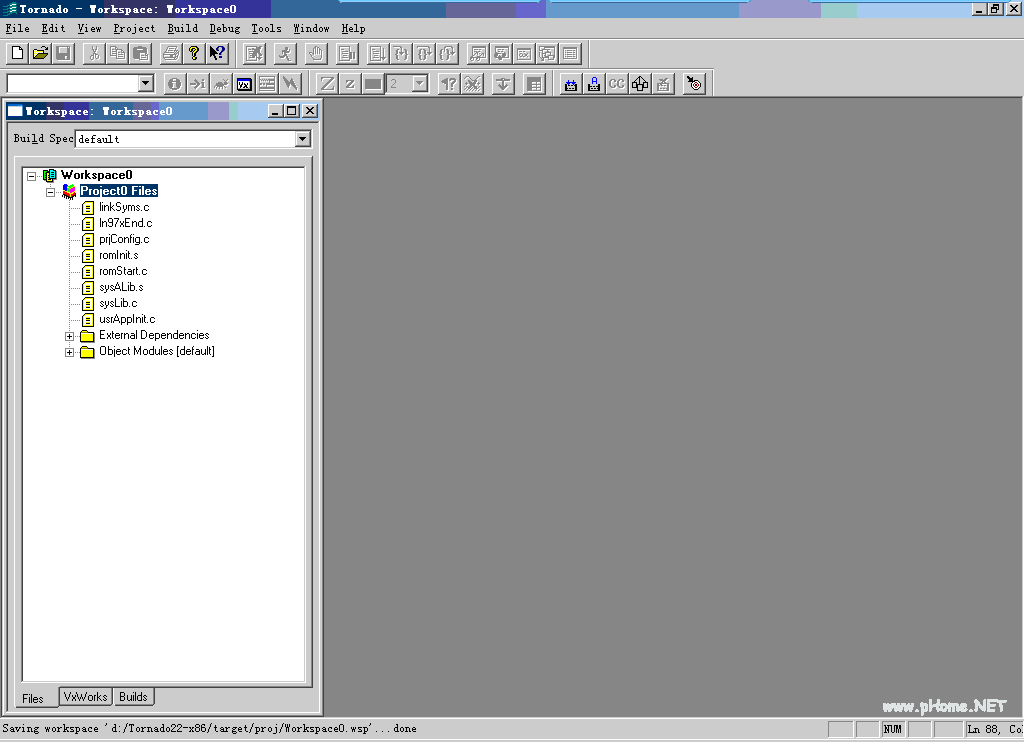
Task: Click the hand interrupt debug icon
Action: pos(316,54)
